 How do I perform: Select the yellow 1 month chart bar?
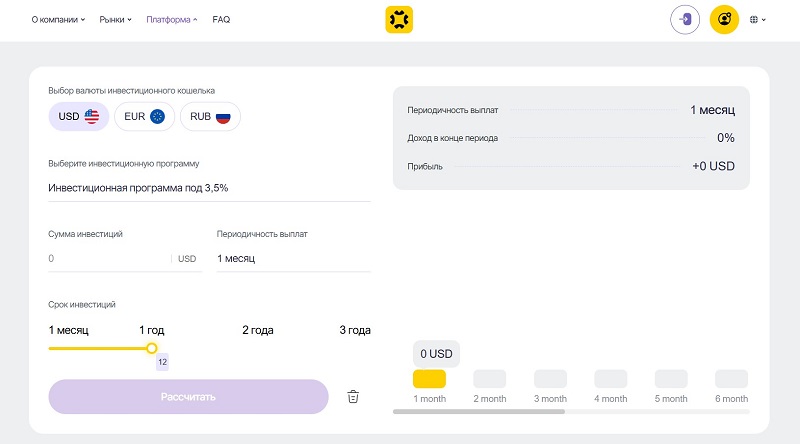click(429, 379)
